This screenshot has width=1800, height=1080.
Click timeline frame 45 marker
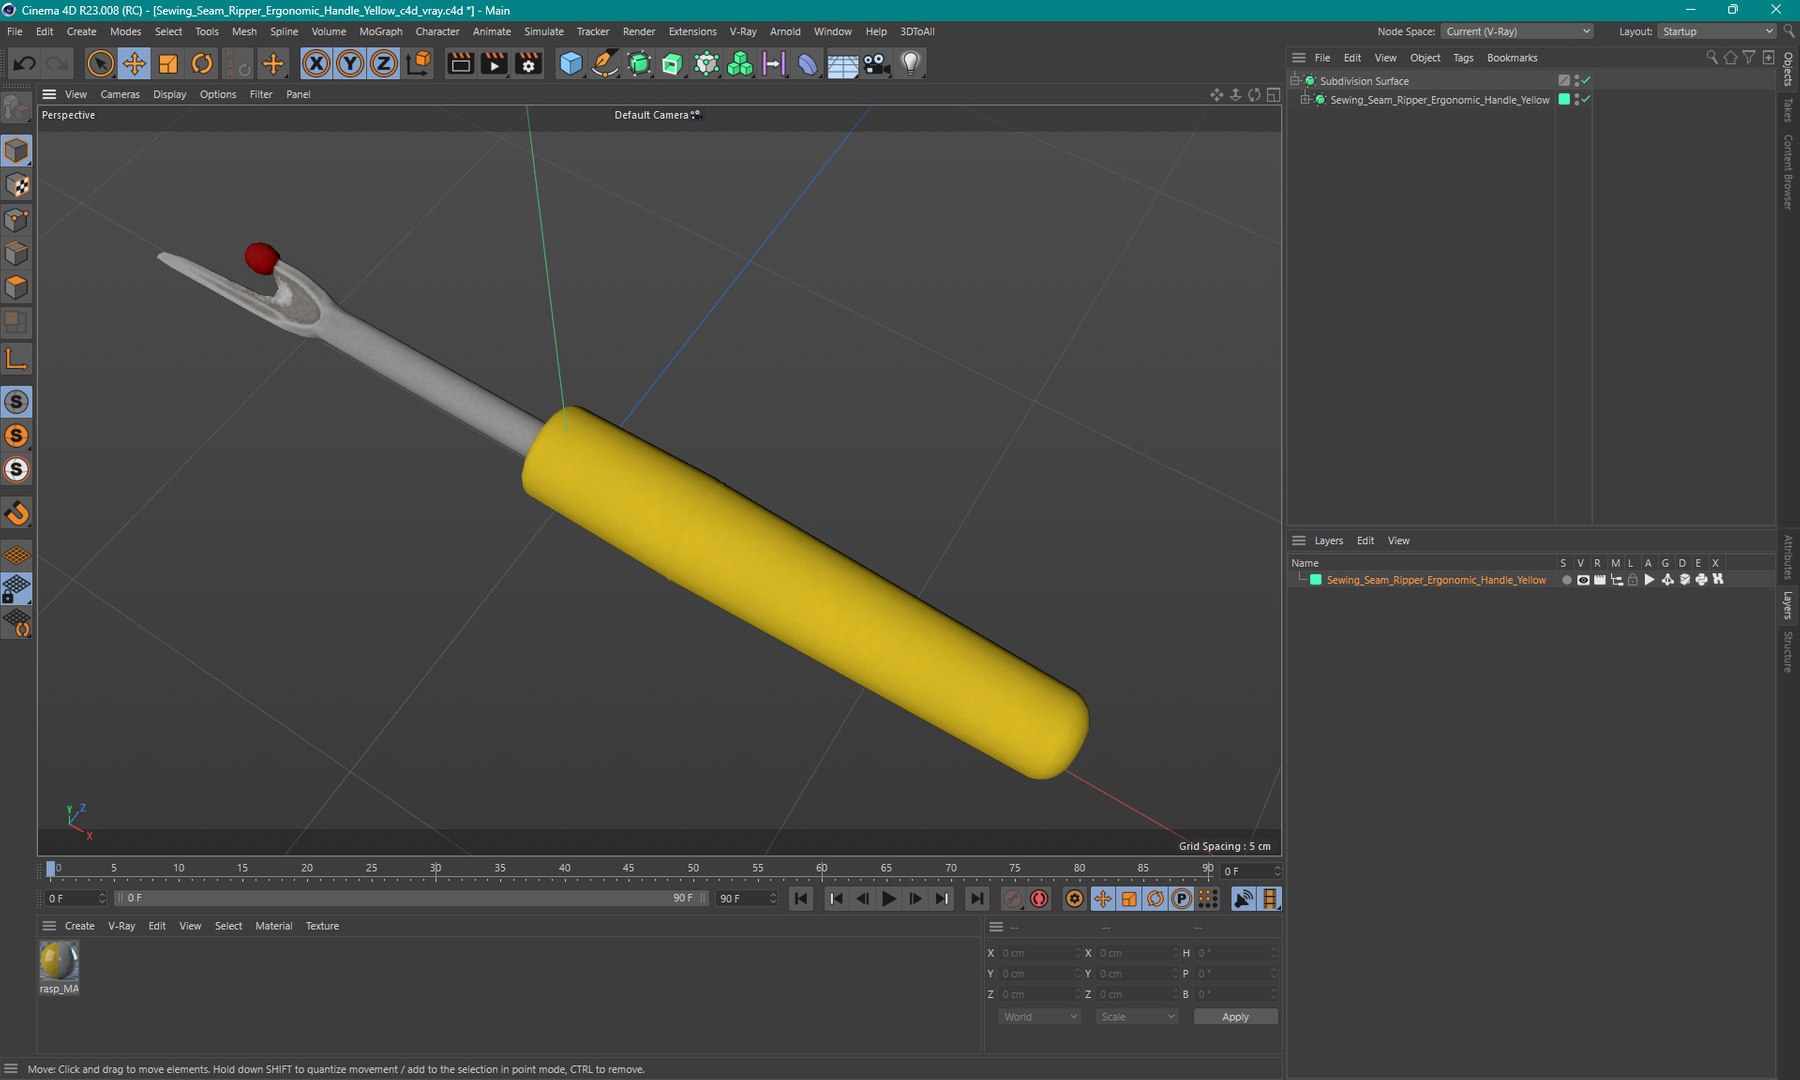tap(628, 869)
